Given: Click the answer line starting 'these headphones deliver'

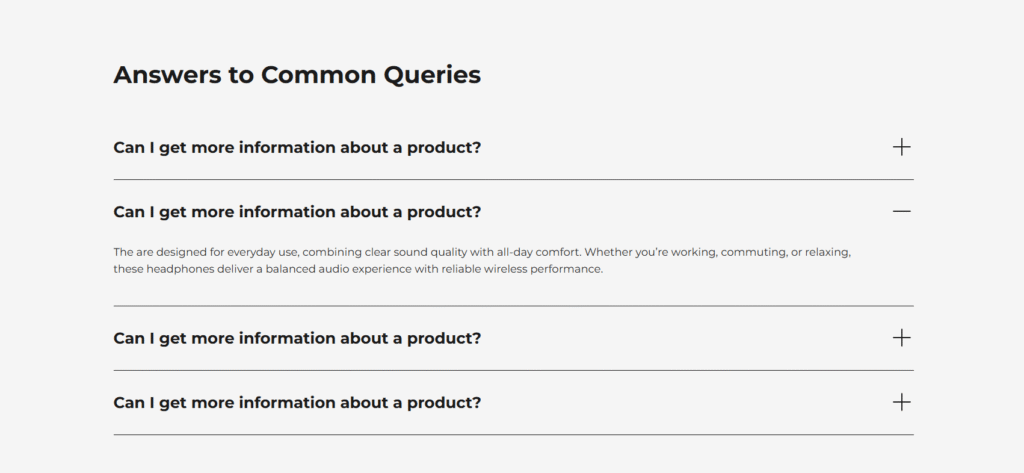Looking at the screenshot, I should [x=358, y=269].
